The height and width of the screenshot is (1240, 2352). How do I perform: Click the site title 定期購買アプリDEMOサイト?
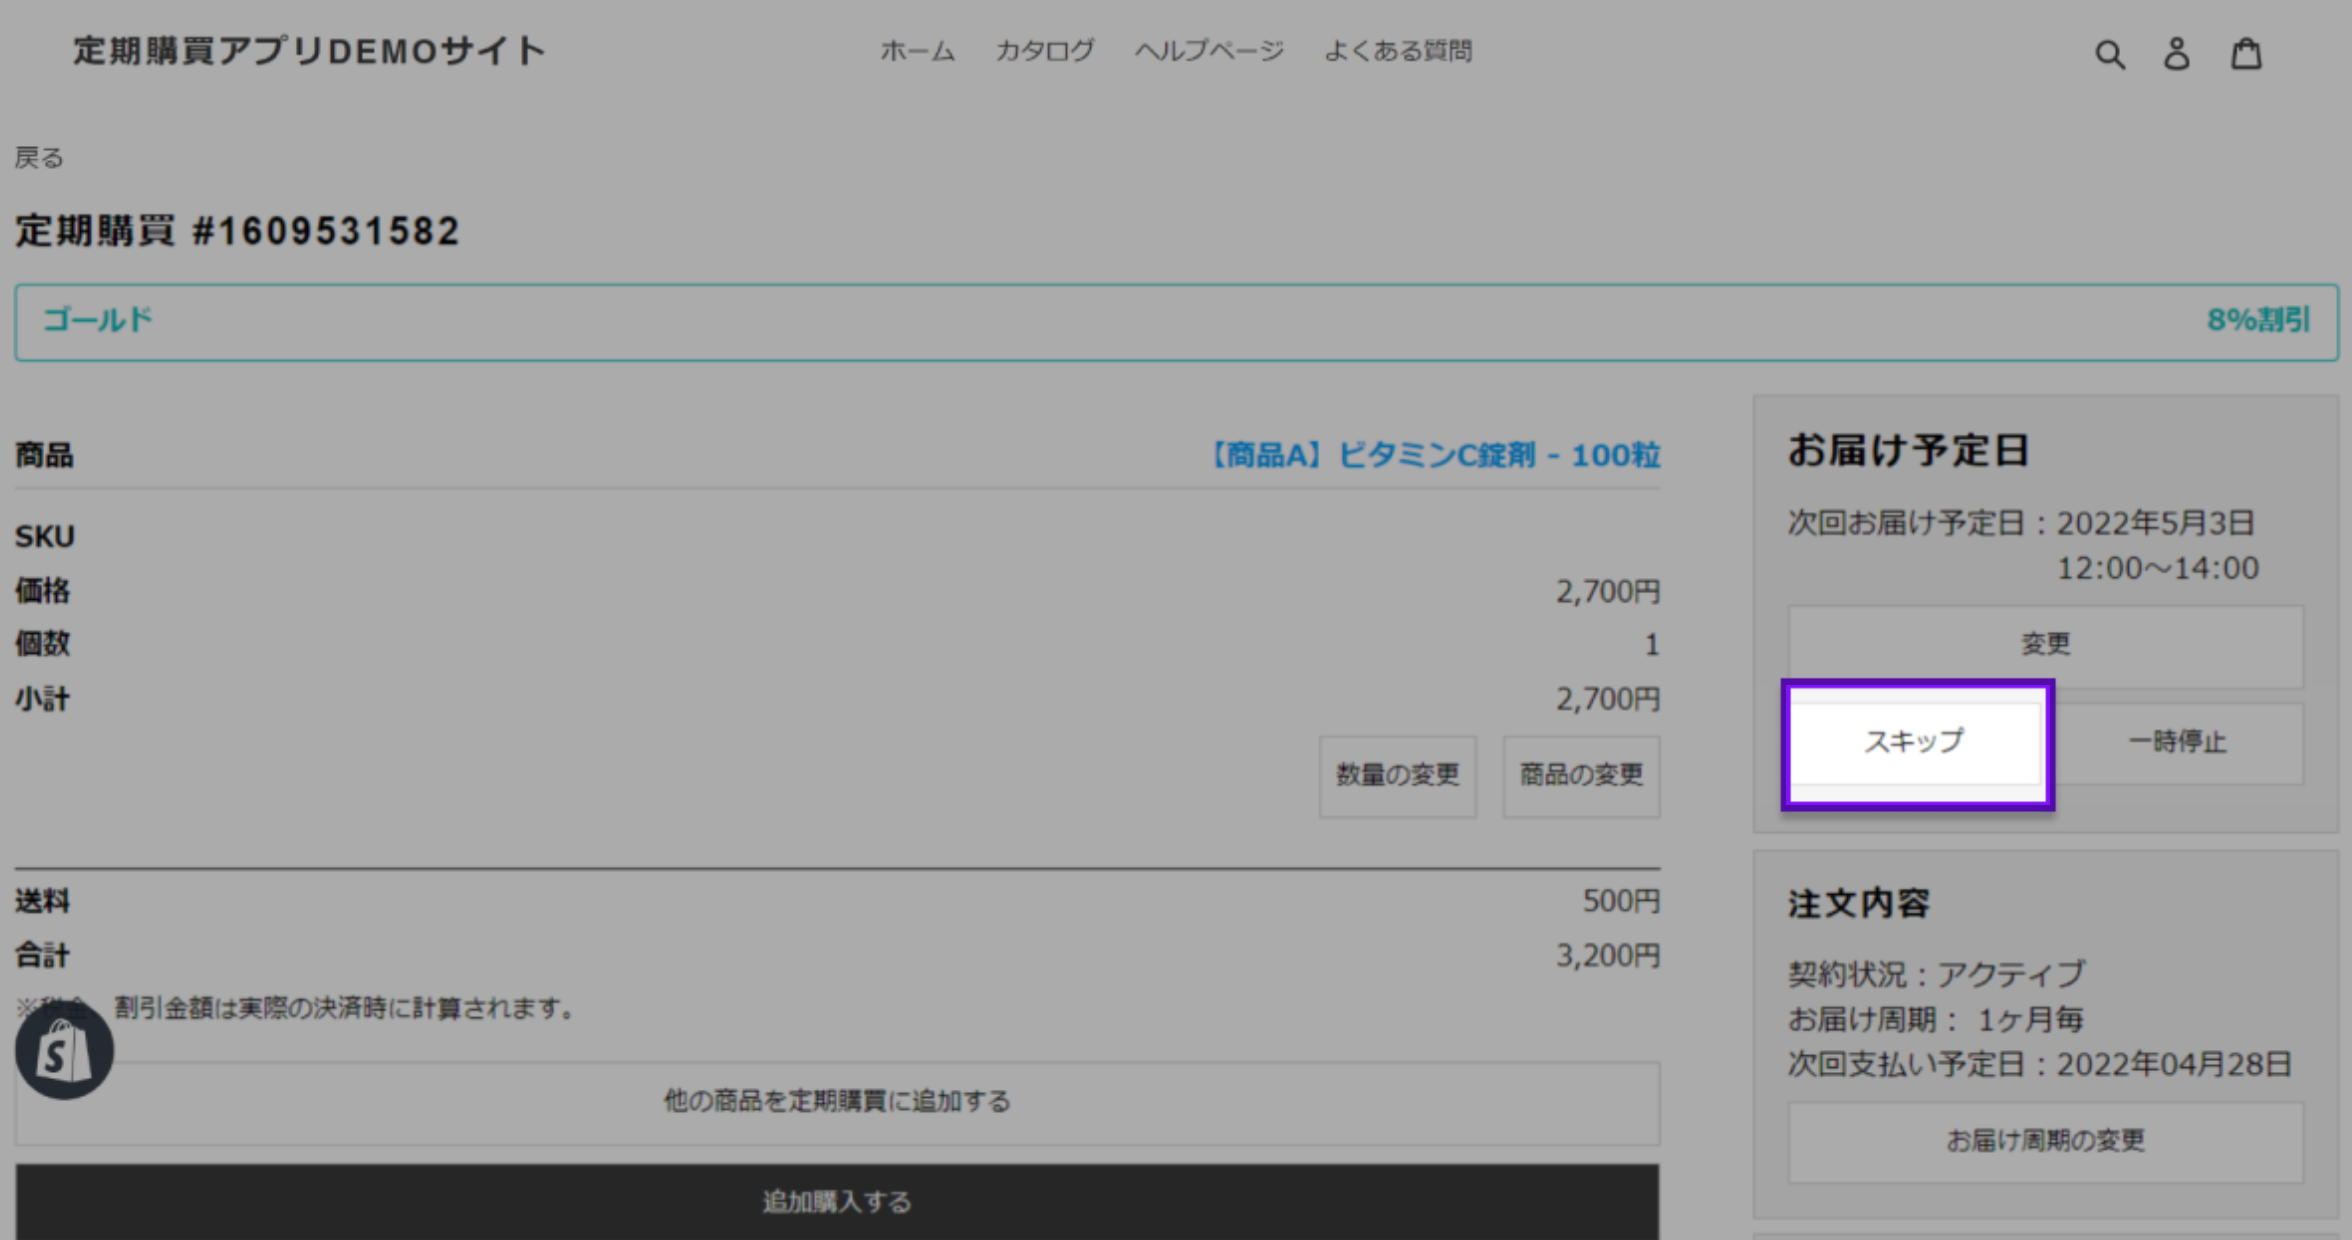[309, 51]
